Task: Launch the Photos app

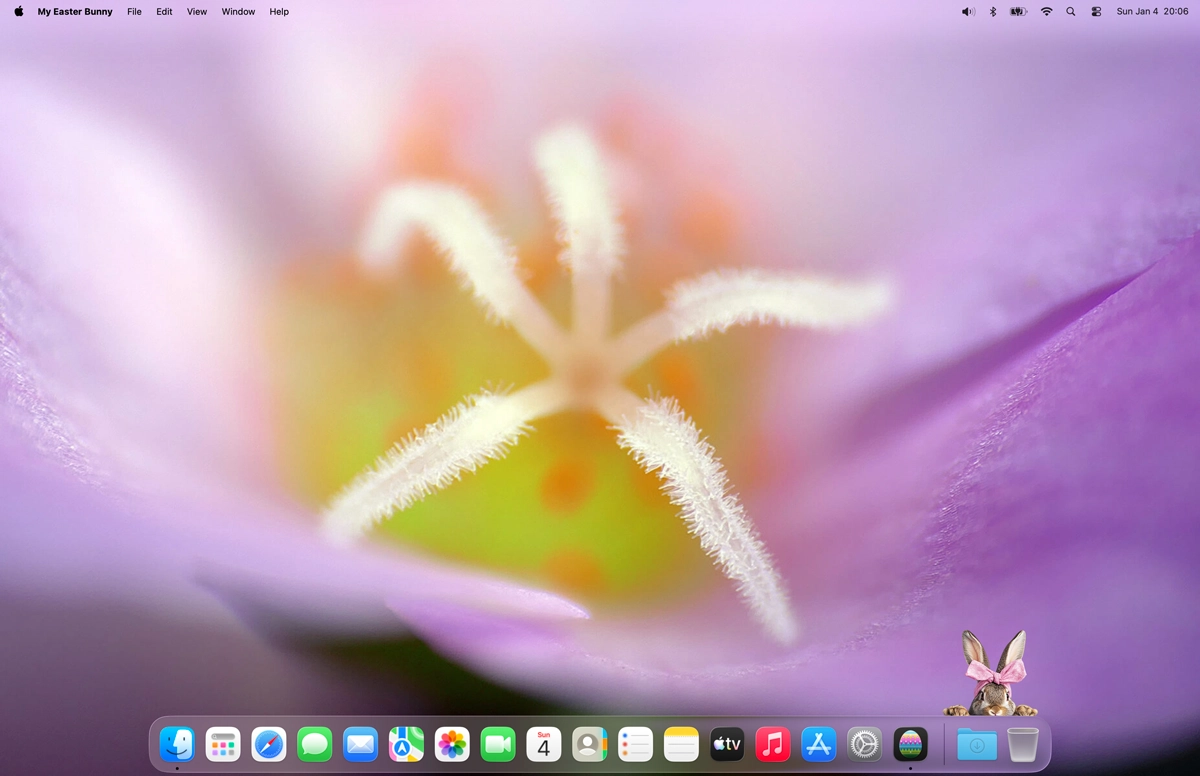Action: click(452, 744)
